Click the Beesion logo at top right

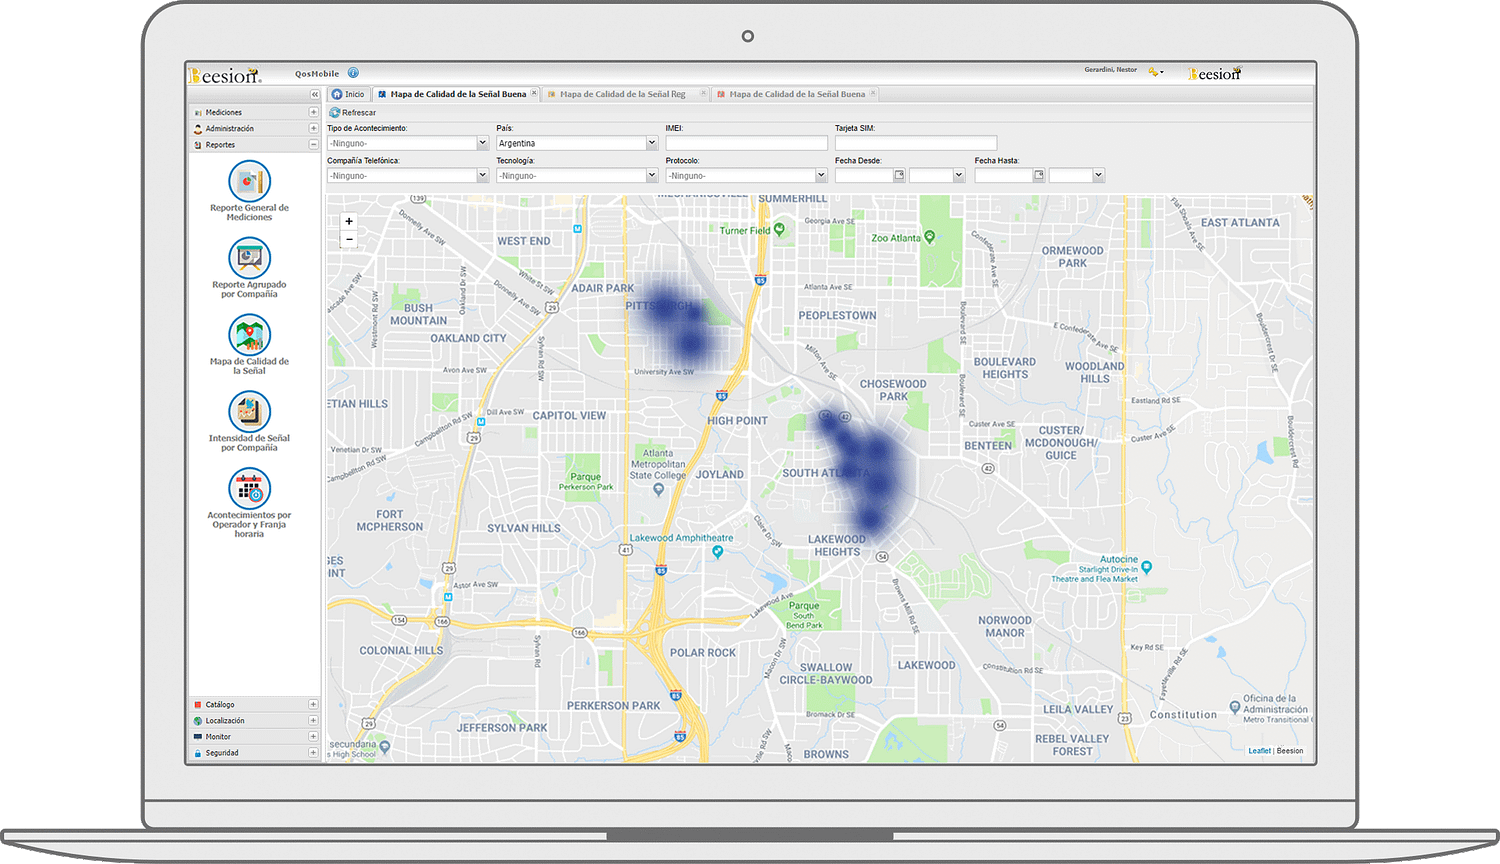(x=1215, y=74)
